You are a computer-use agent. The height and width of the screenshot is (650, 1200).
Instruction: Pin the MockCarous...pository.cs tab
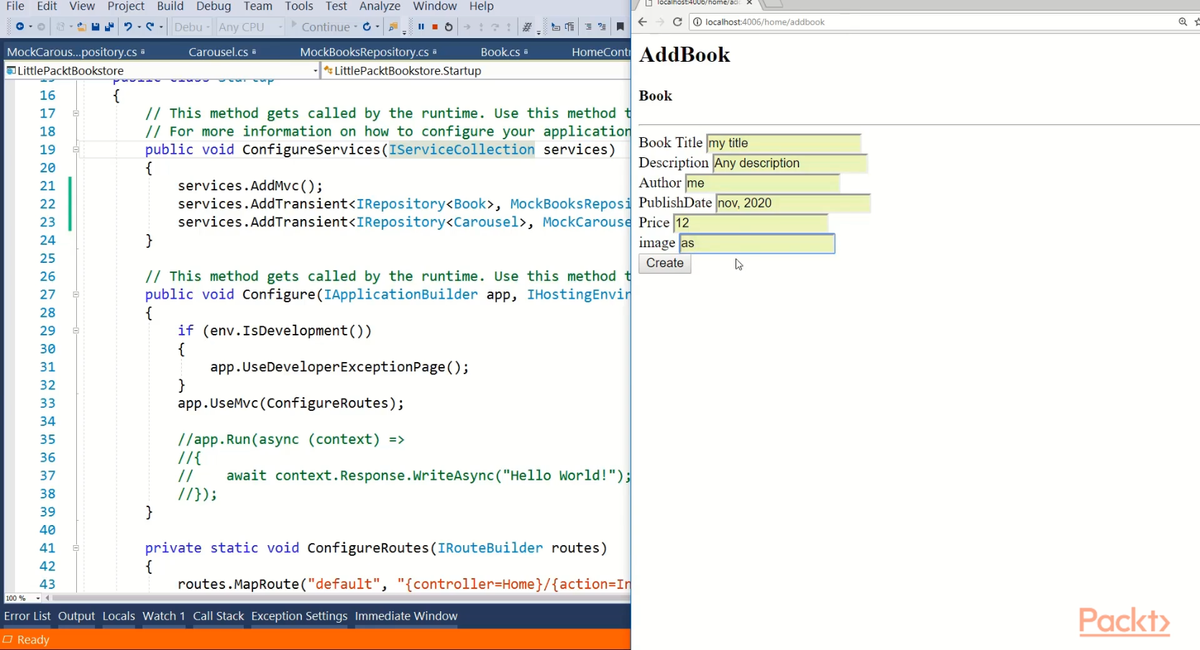(x=143, y=52)
